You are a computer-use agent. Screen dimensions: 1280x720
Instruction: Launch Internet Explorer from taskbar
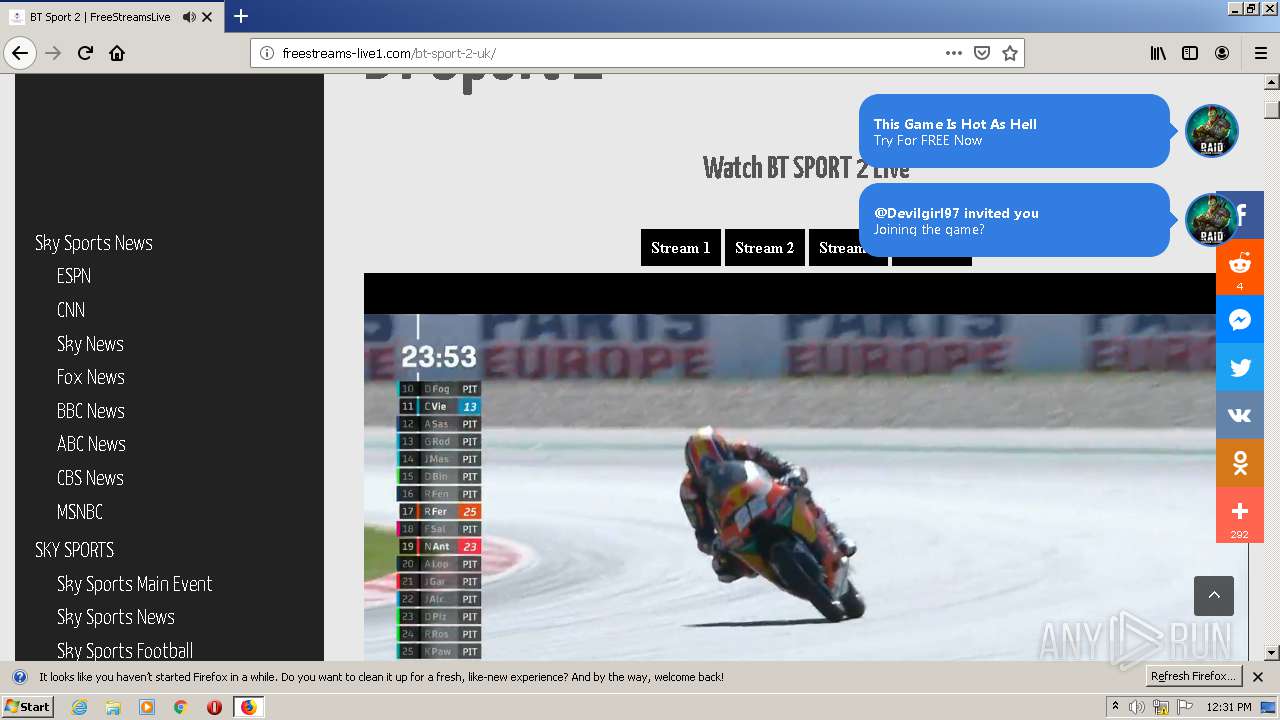tap(80, 707)
